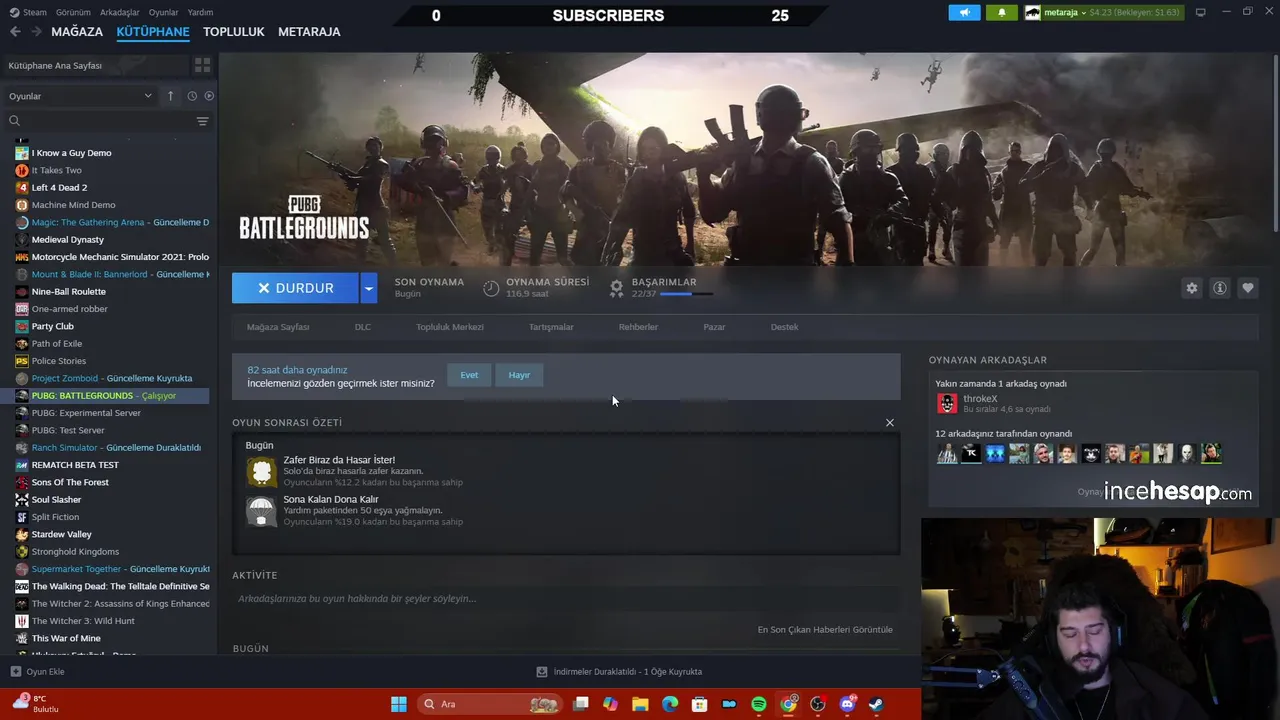Open the Steam menu

tap(28, 12)
